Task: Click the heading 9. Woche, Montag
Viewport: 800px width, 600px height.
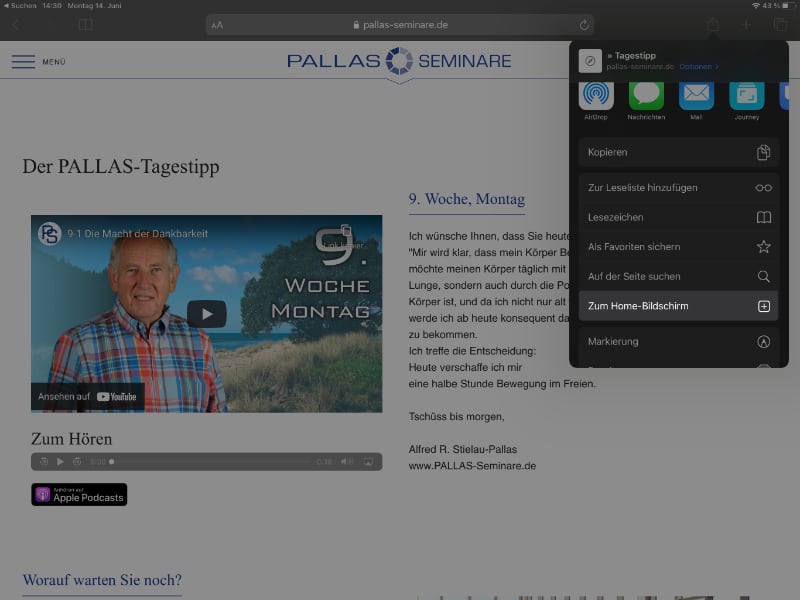Action: pyautogui.click(x=467, y=199)
